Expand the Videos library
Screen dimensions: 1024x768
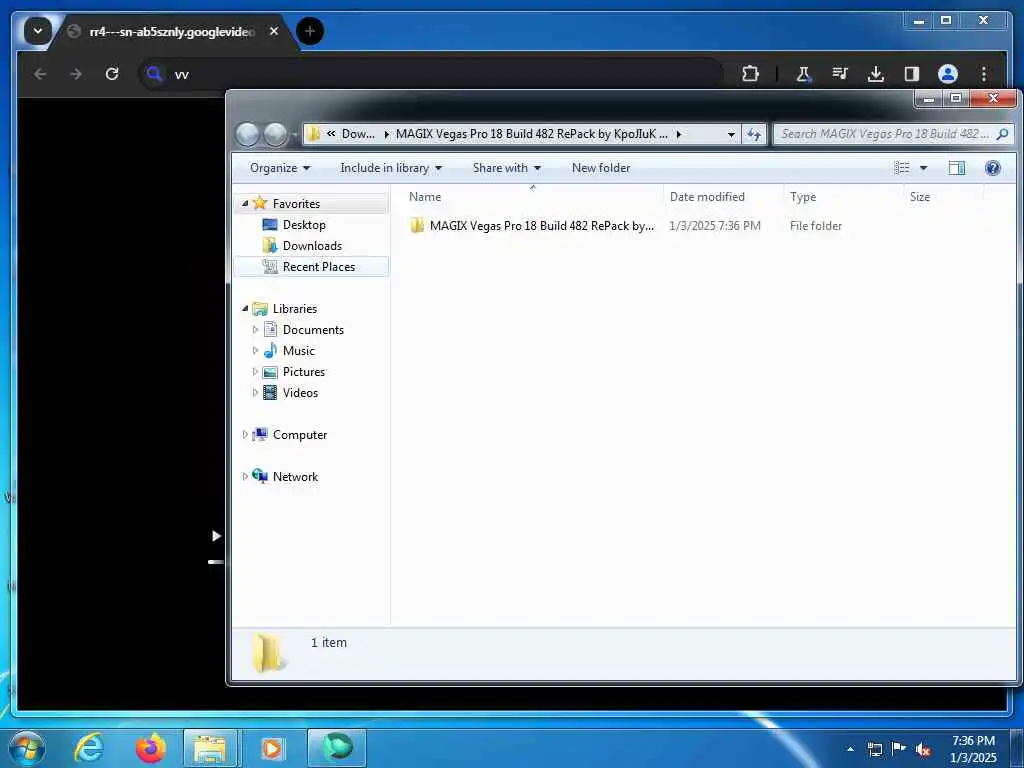[255, 392]
